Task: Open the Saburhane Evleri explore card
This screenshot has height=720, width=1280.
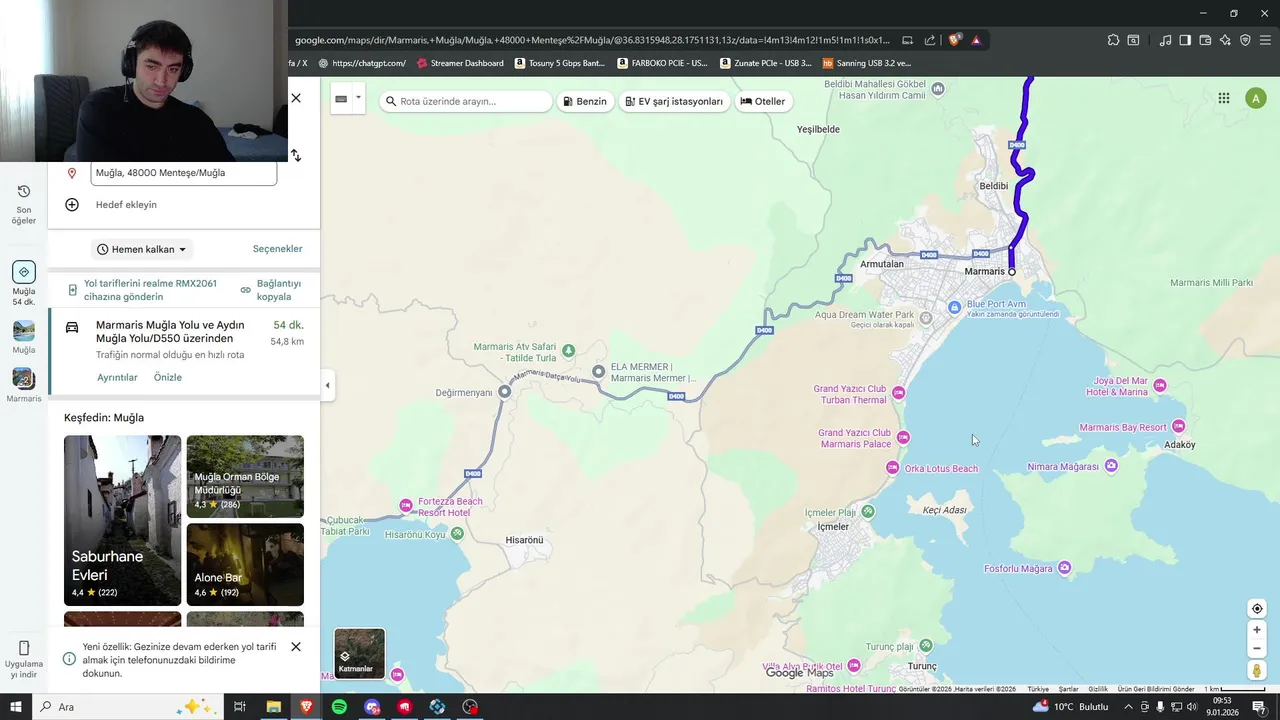Action: 122,520
